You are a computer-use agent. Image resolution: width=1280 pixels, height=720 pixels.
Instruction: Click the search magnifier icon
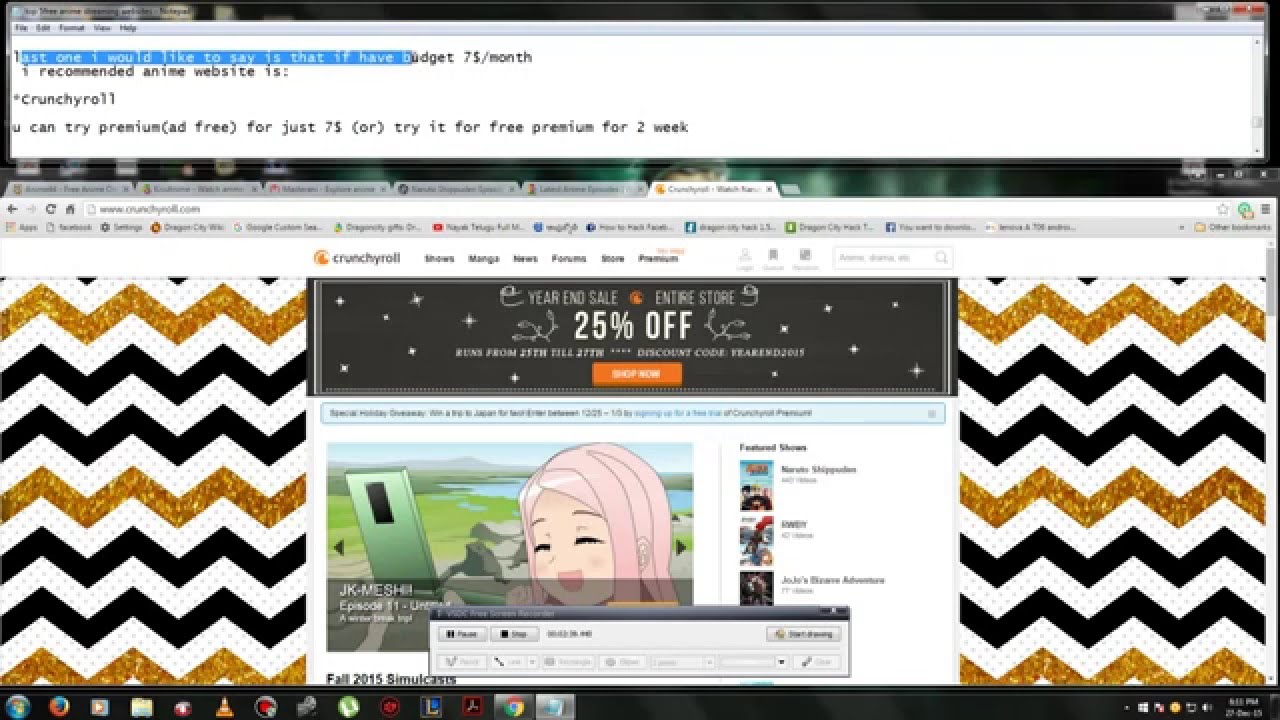tap(940, 258)
